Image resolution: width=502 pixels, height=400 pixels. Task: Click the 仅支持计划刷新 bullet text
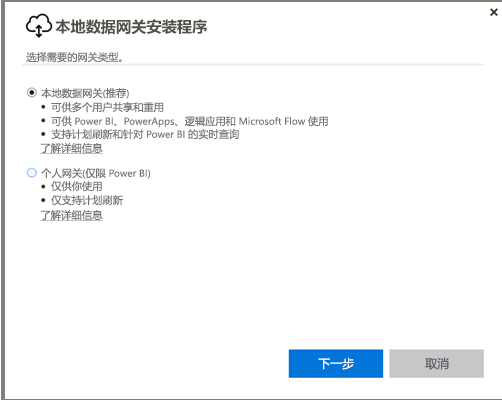pyautogui.click(x=87, y=200)
